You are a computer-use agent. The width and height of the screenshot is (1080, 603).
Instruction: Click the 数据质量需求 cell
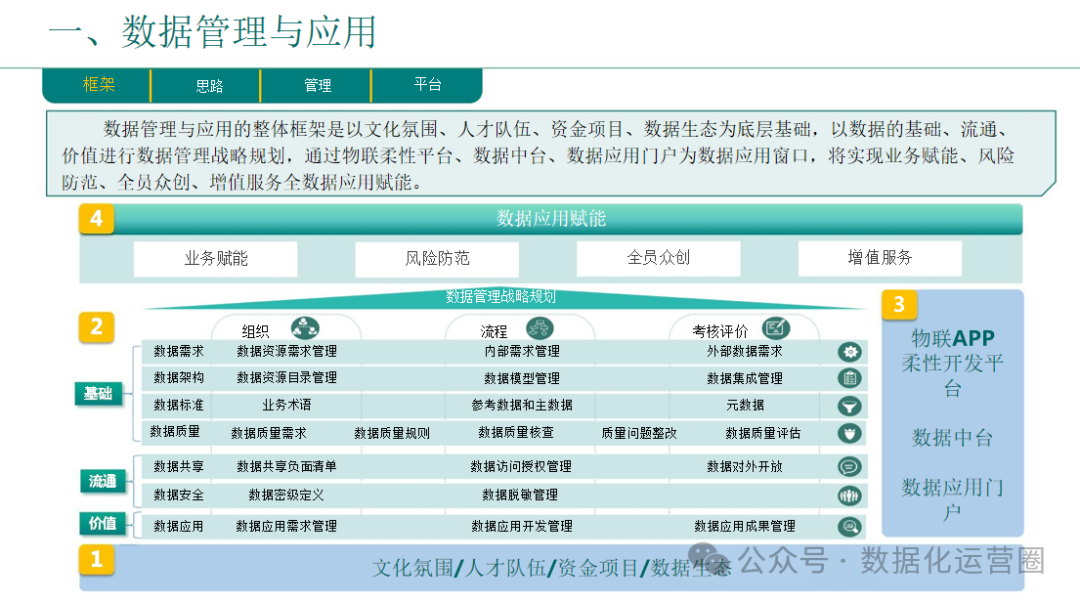pyautogui.click(x=269, y=433)
